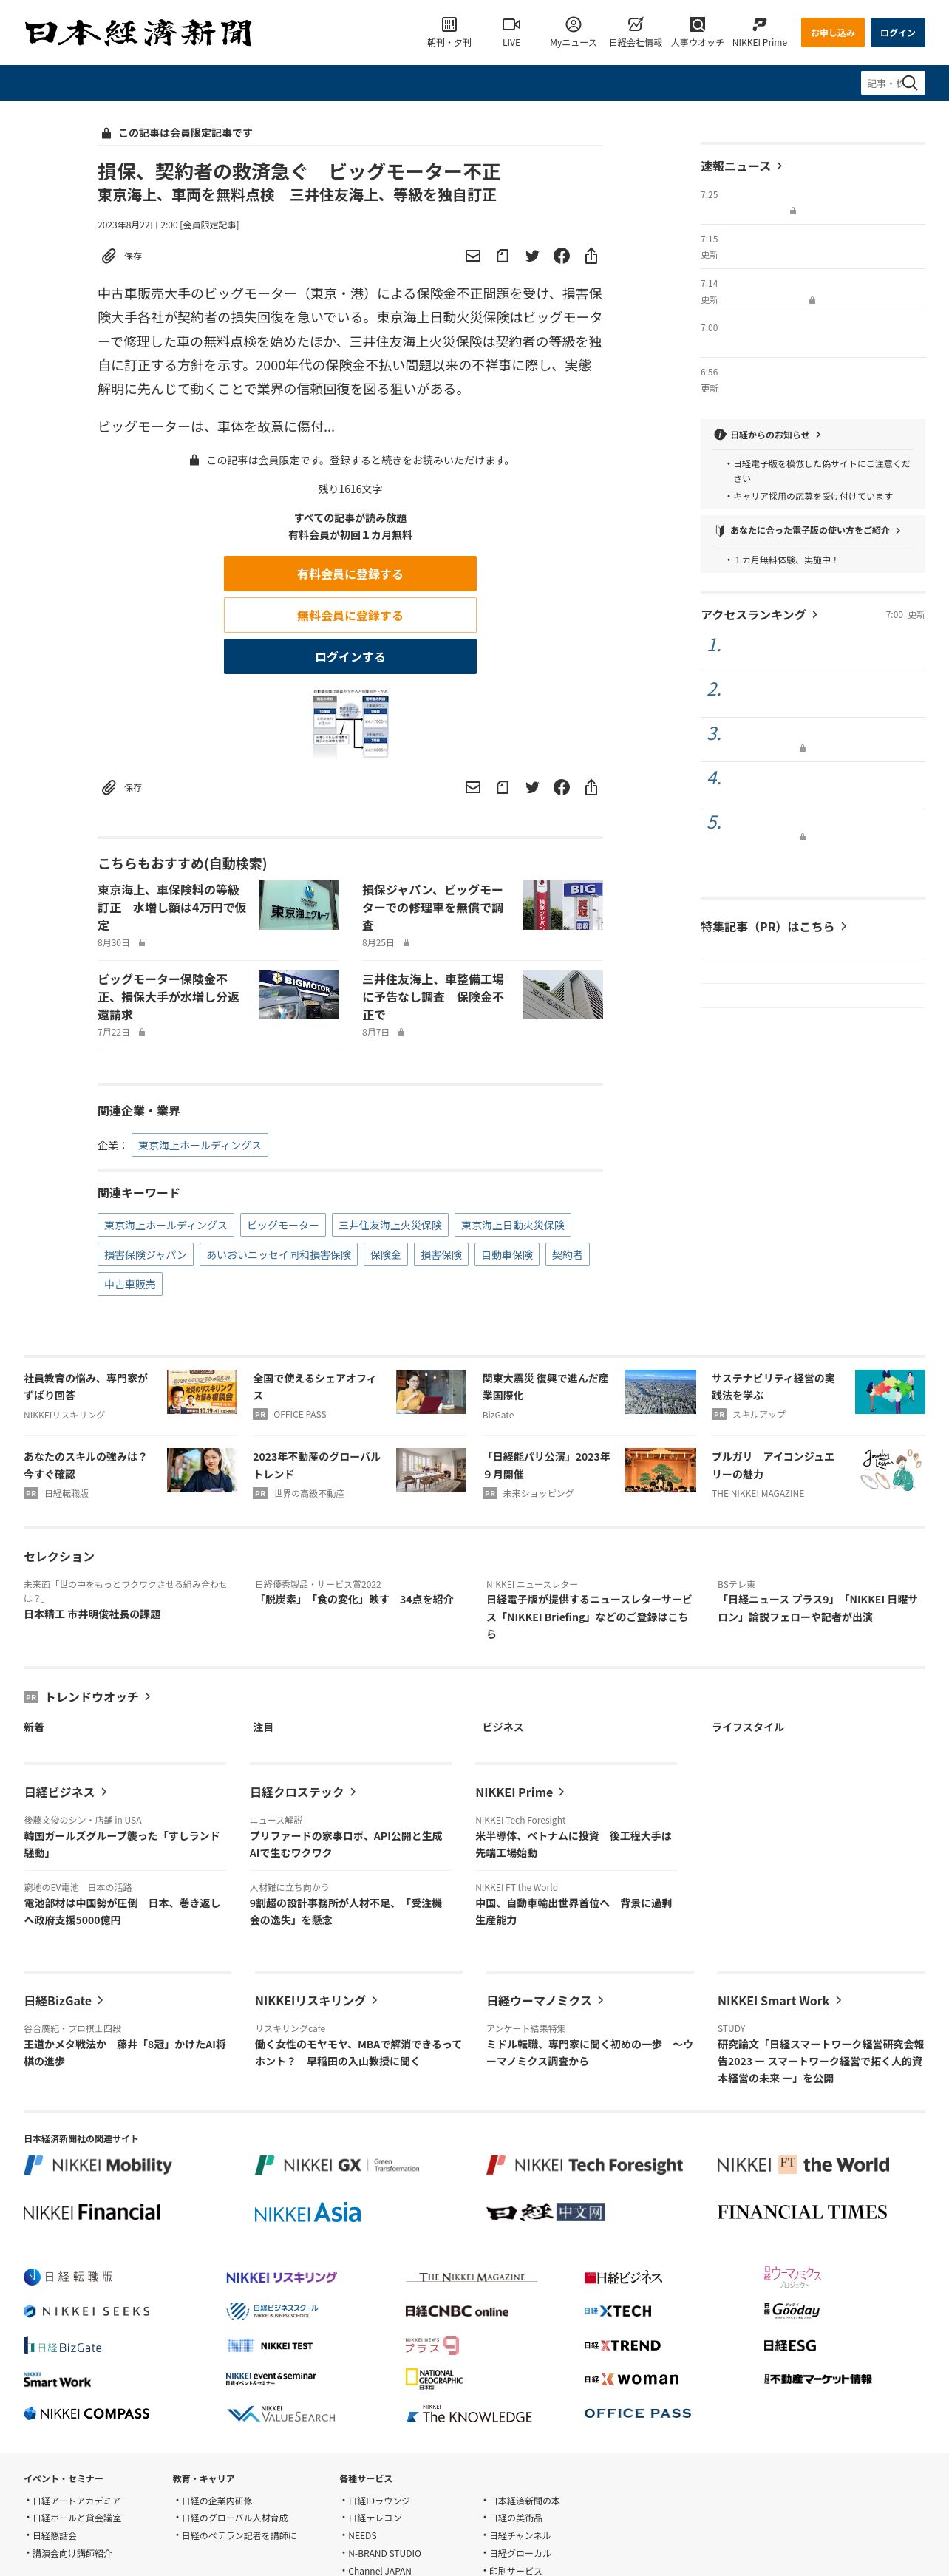Switch to 新着 tab in トレンドウオッチ
The image size is (949, 2576).
click(34, 1727)
